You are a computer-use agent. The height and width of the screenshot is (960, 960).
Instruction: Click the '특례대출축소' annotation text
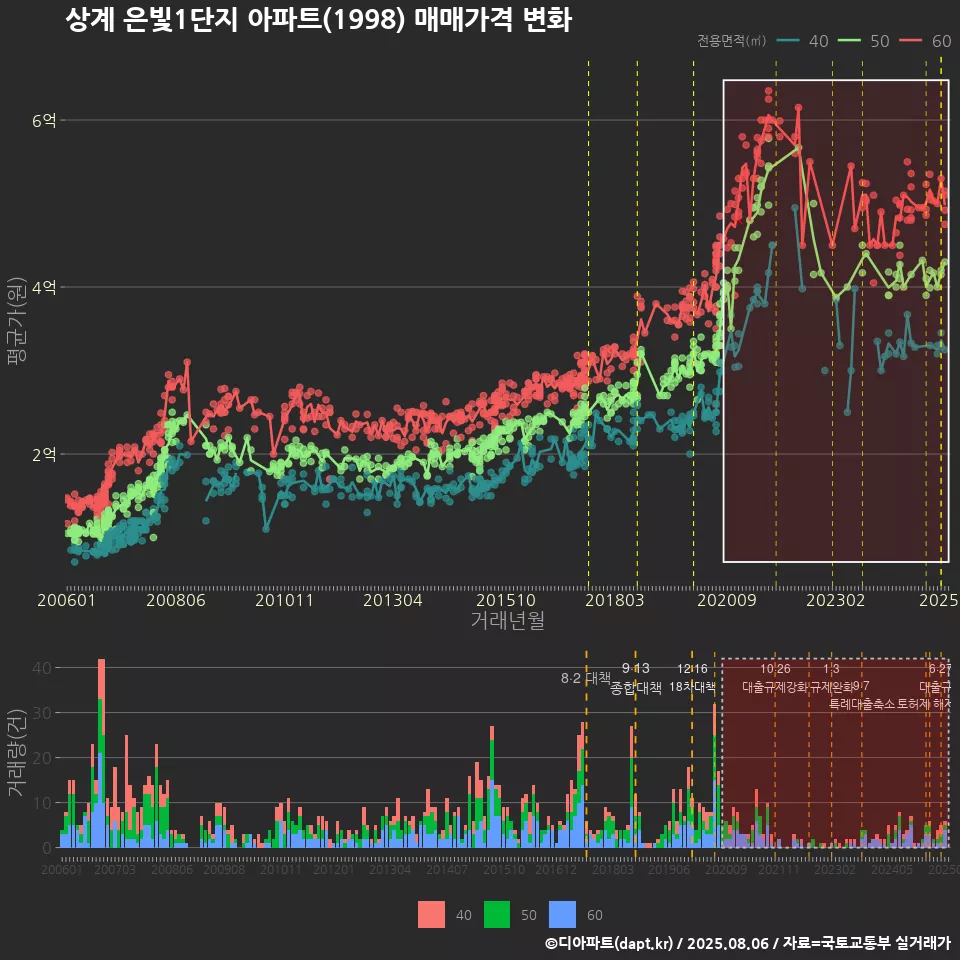point(862,703)
